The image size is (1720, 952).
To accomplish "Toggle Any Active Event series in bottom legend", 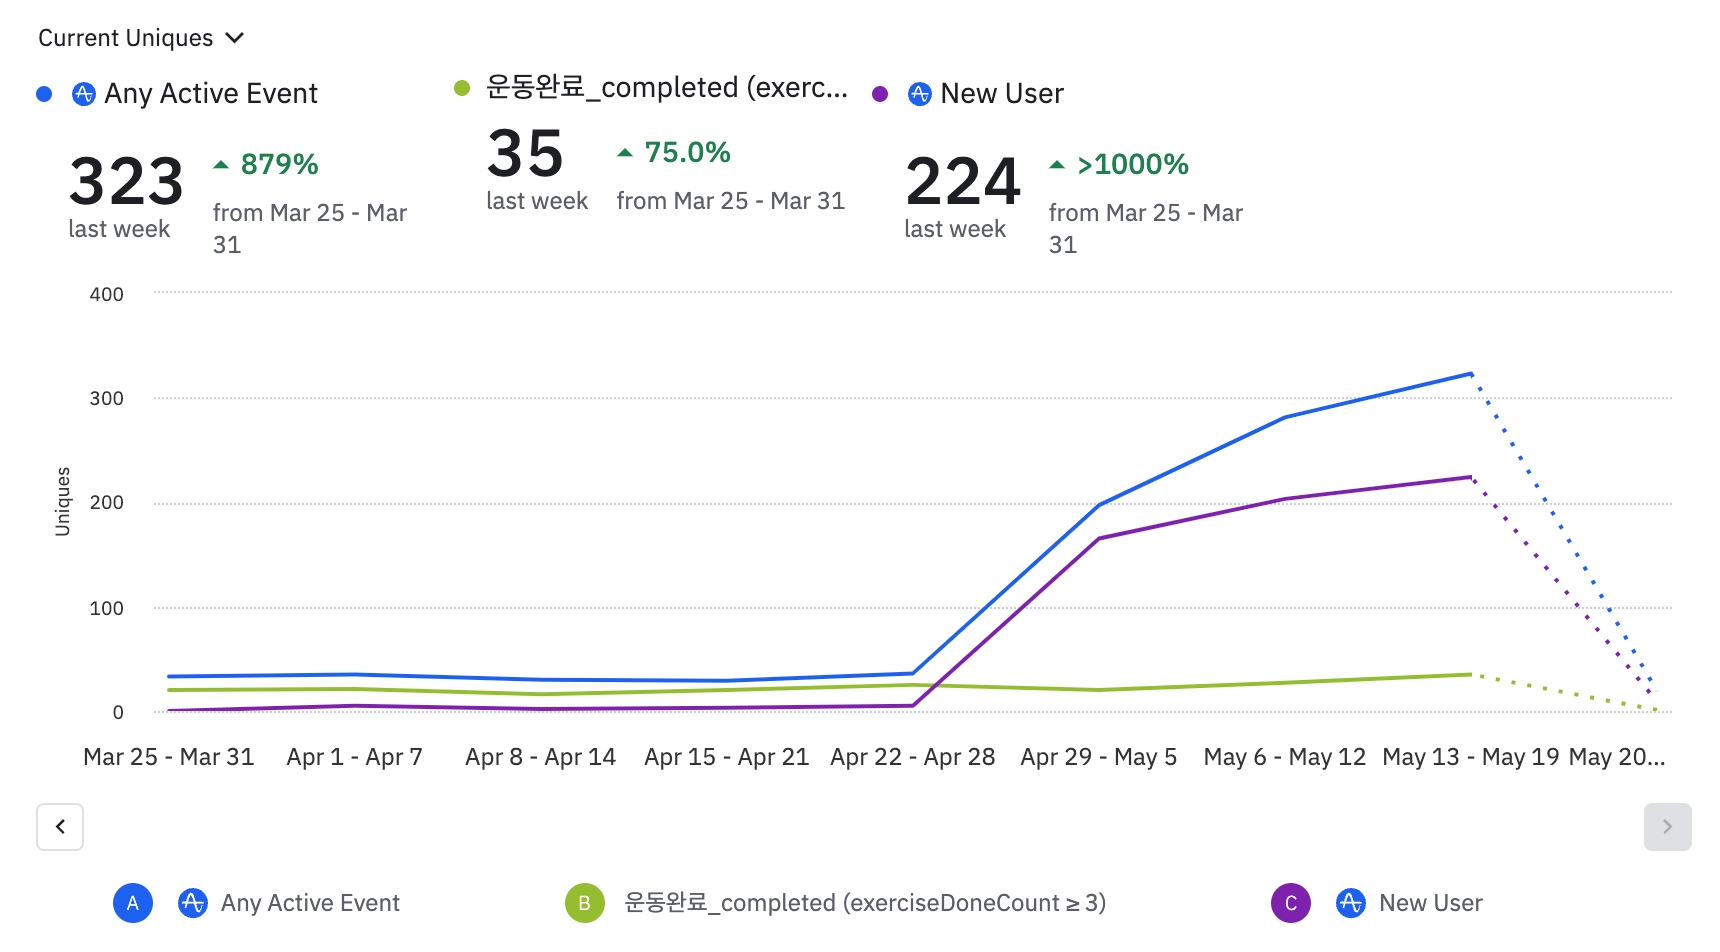I will pos(310,903).
